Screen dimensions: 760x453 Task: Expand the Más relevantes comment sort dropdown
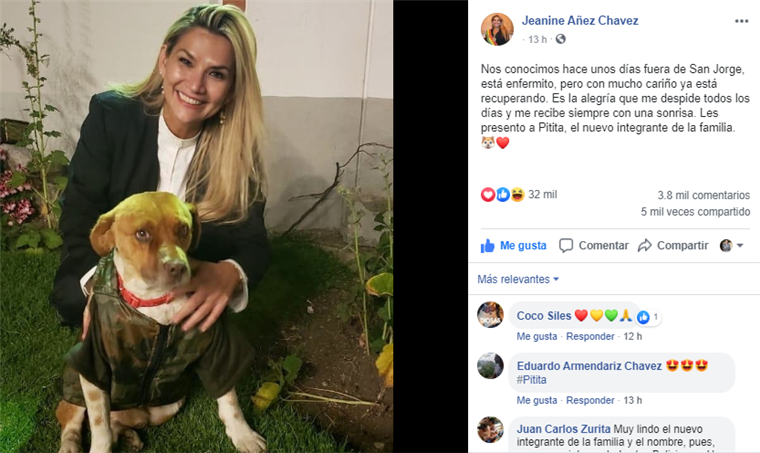tap(518, 280)
